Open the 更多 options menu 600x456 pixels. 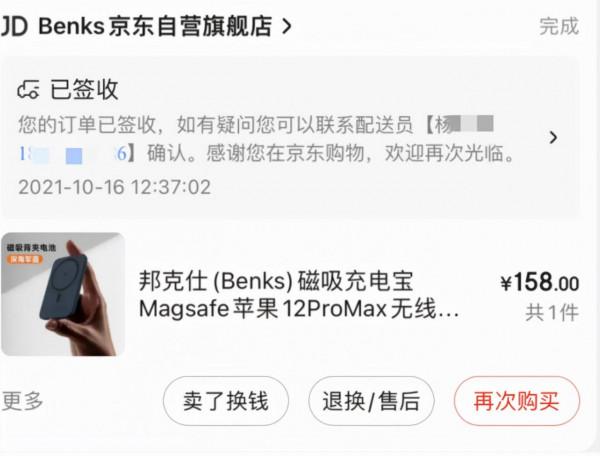point(22,401)
